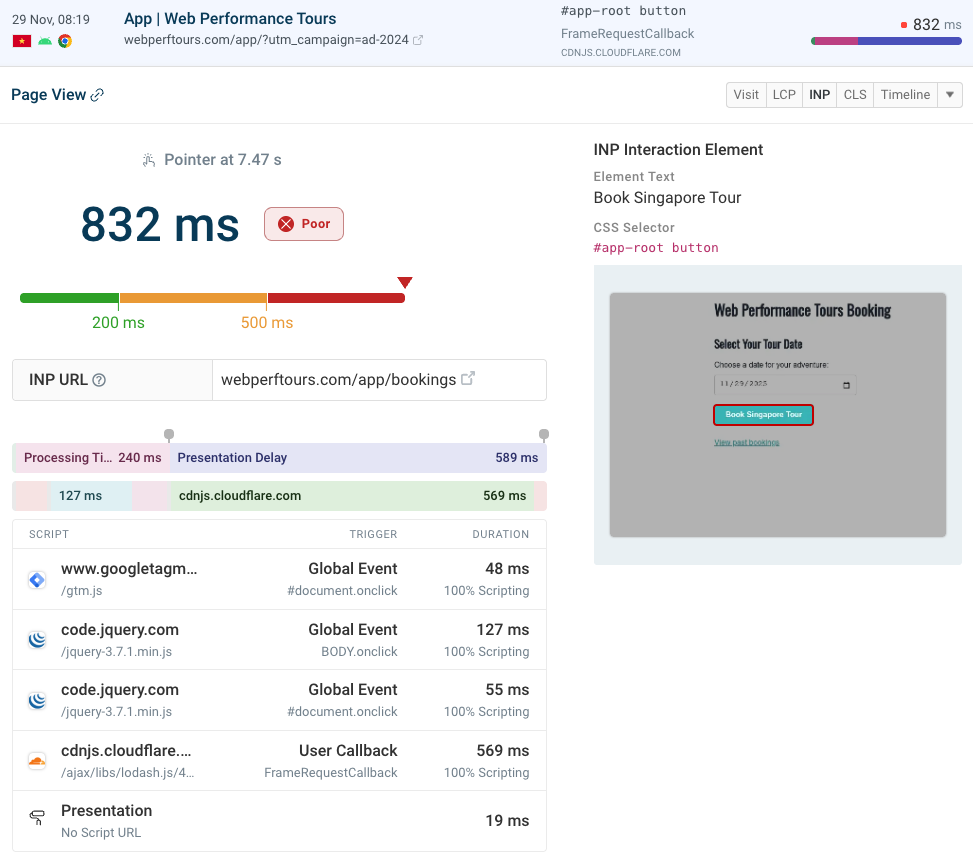Screen dimensions: 973x866
Task: Click the jQuery icon in the BODY.onclick row
Action: (x=36, y=639)
